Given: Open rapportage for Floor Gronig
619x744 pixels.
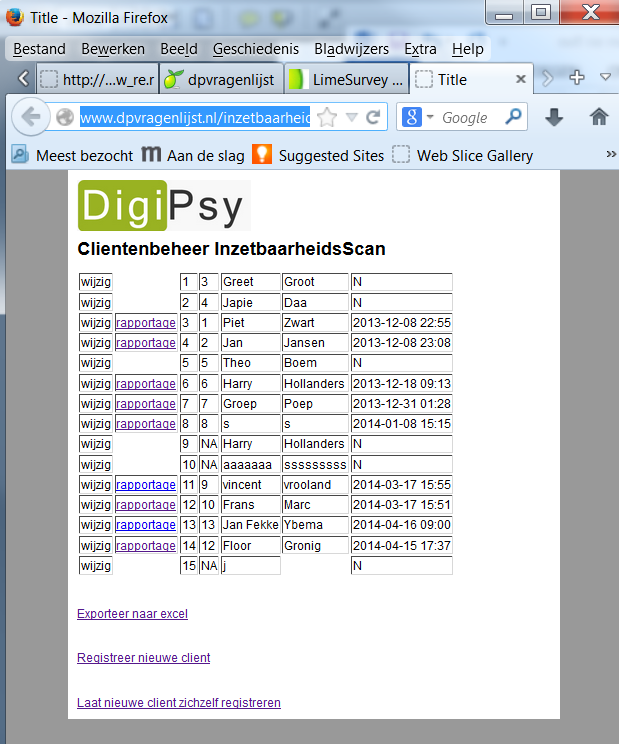Looking at the screenshot, I should tap(146, 546).
